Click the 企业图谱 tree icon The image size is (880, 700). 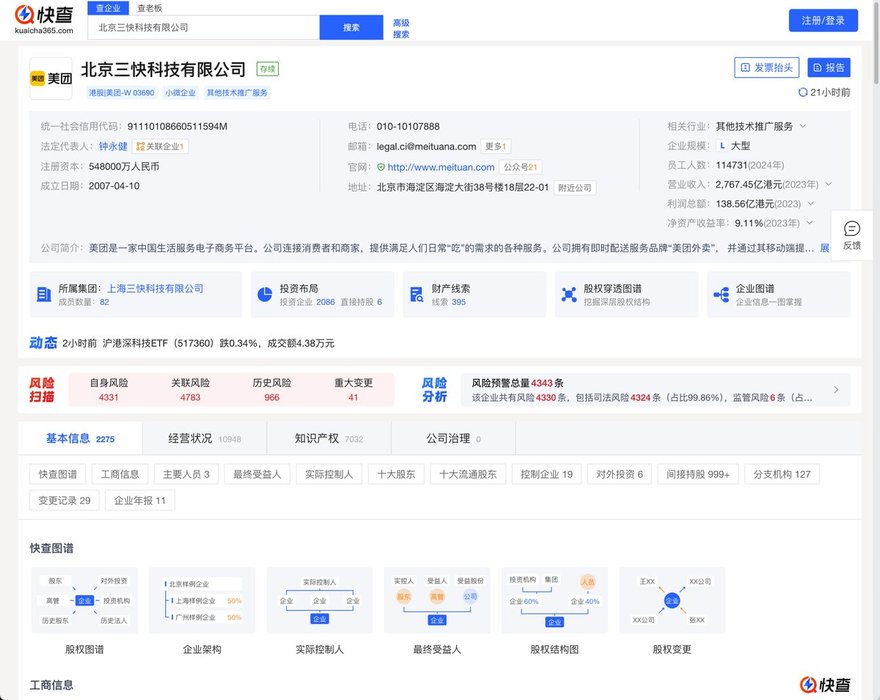point(721,294)
